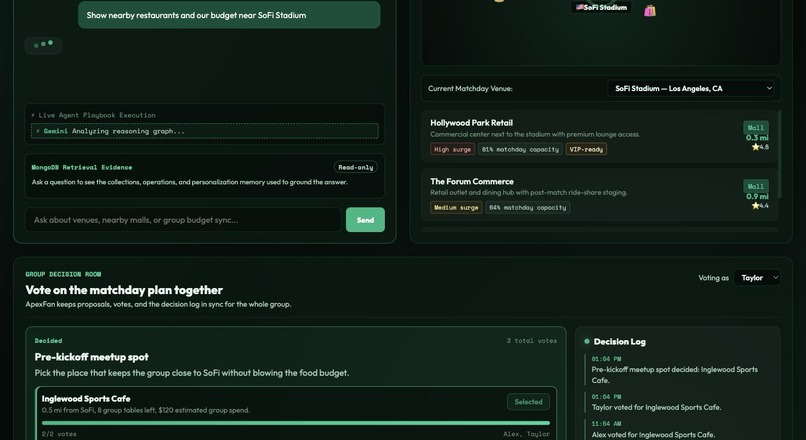Click the venue list scrollbar
806x440 pixels.
coord(779,154)
